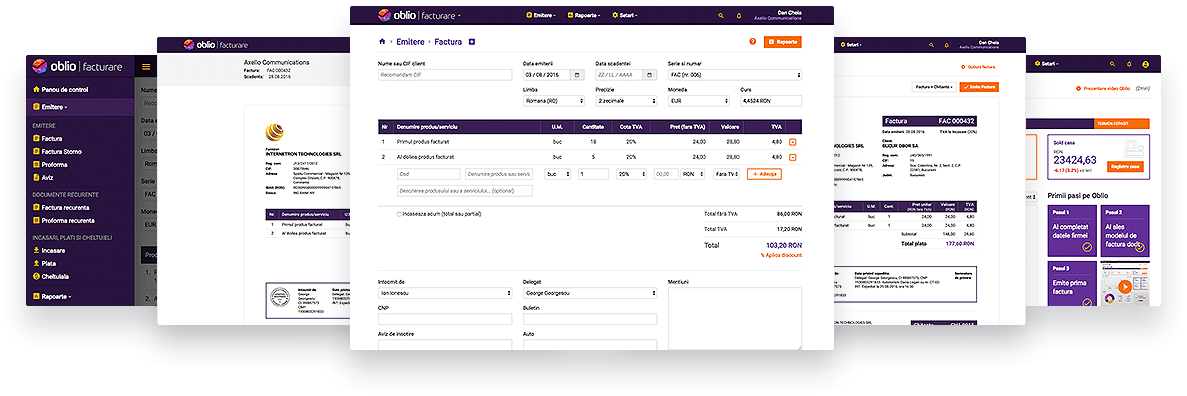The width and height of the screenshot is (1187, 396).
Task: Click Prezentare video Oblio link
Action: click(x=1102, y=89)
